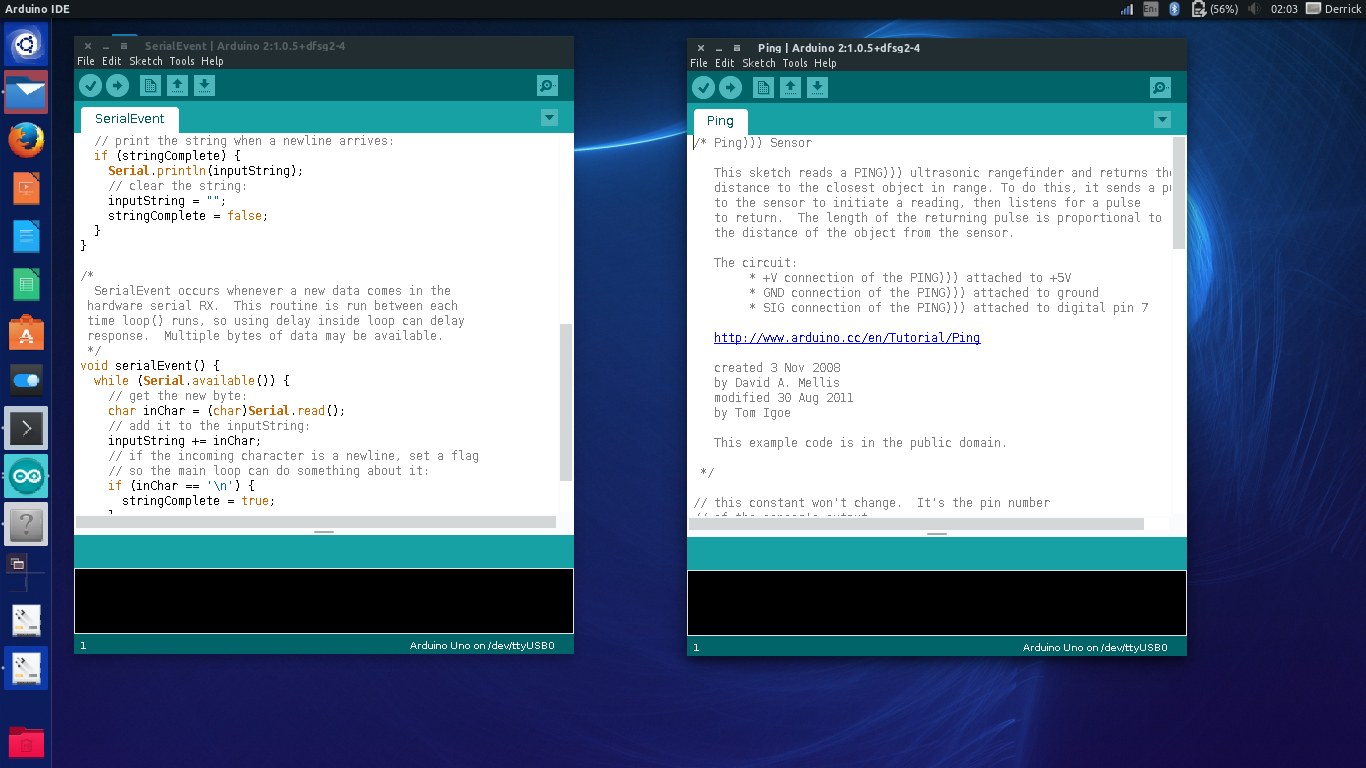Click volume speaker icon in top panel
Screen dimensions: 1366x768
tap(1253, 9)
